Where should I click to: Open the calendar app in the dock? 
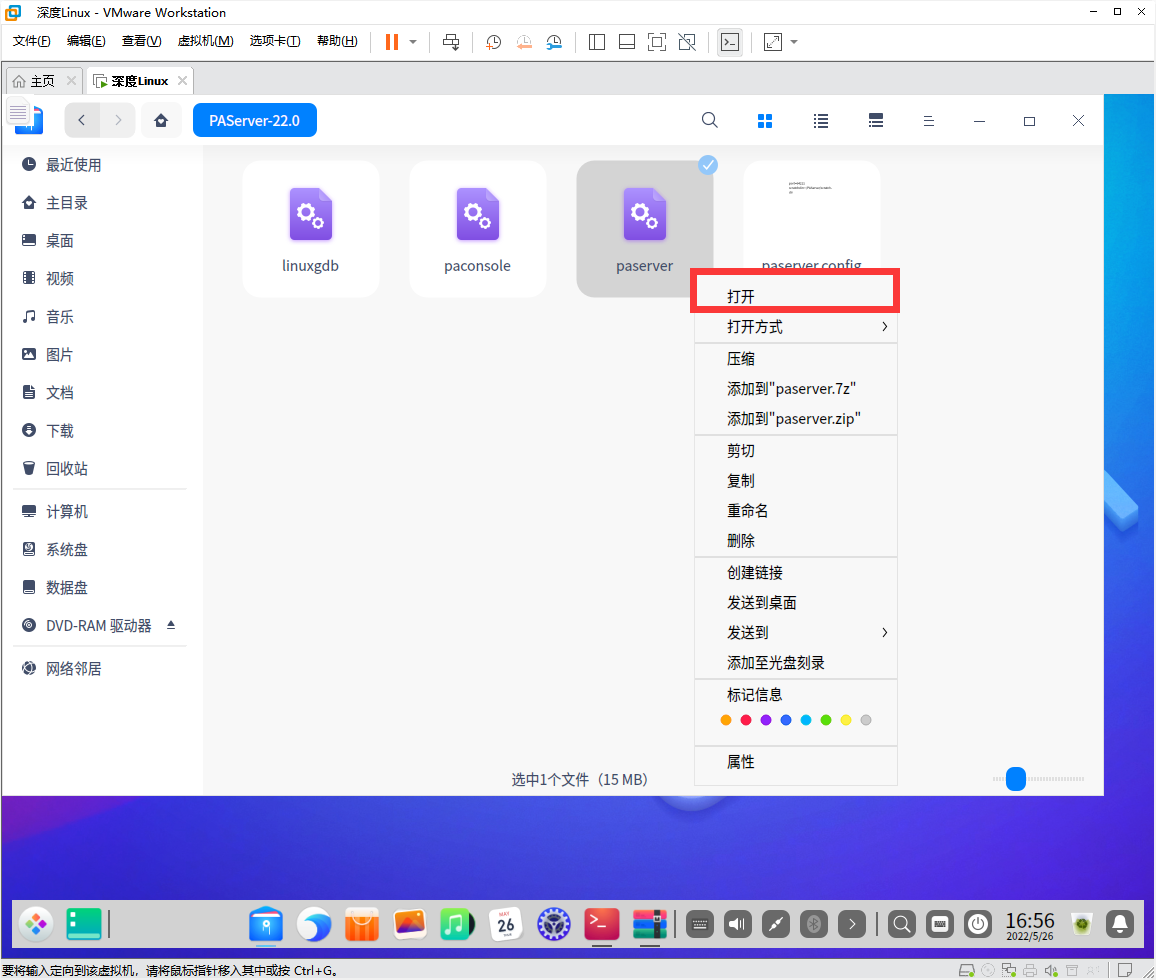point(506,924)
